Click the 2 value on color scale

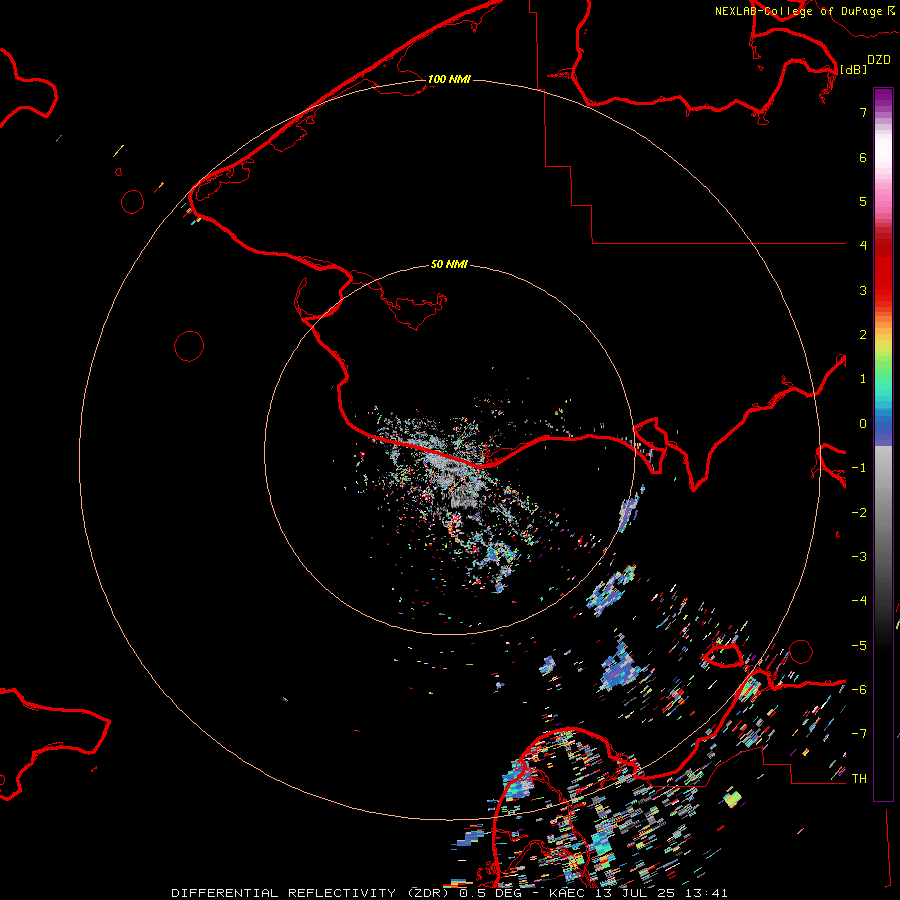pyautogui.click(x=863, y=335)
